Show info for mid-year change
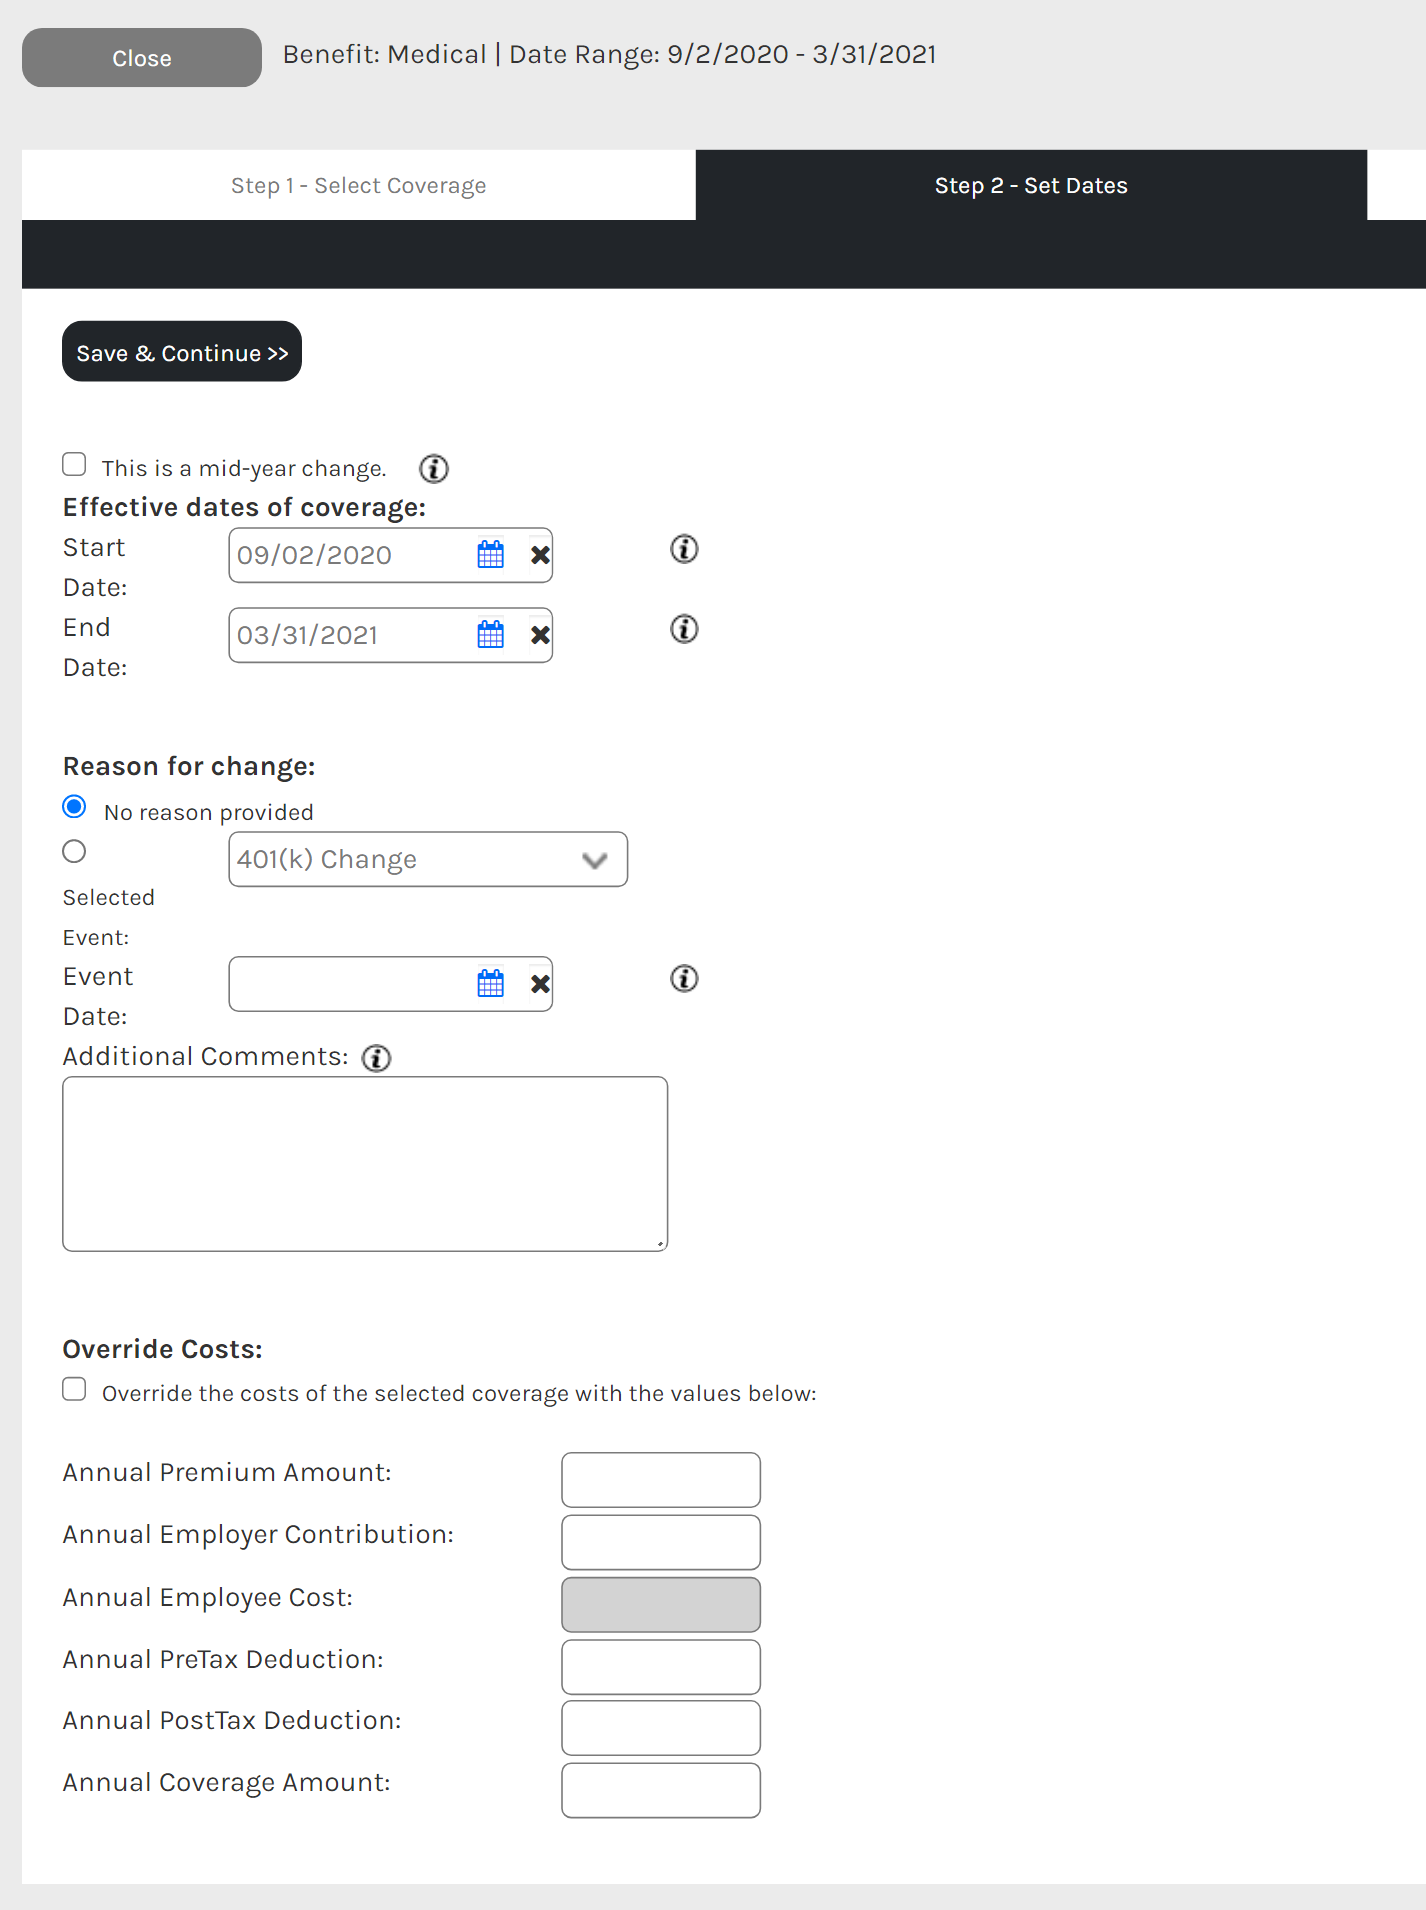This screenshot has height=1910, width=1426. tap(434, 468)
